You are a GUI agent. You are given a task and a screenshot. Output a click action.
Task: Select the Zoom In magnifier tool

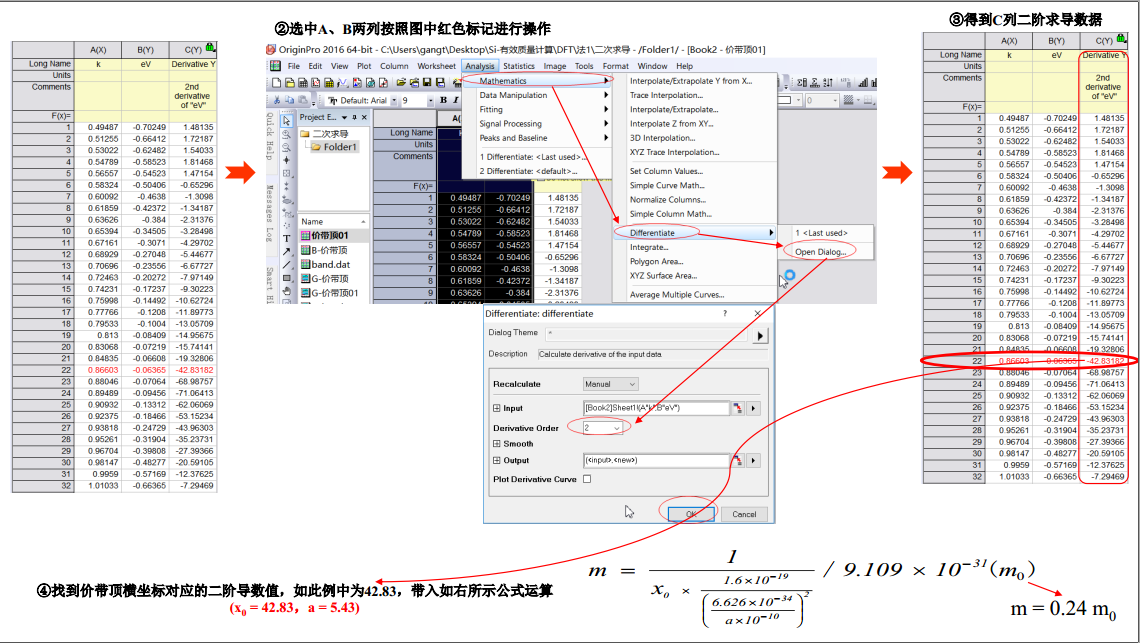coord(286,135)
